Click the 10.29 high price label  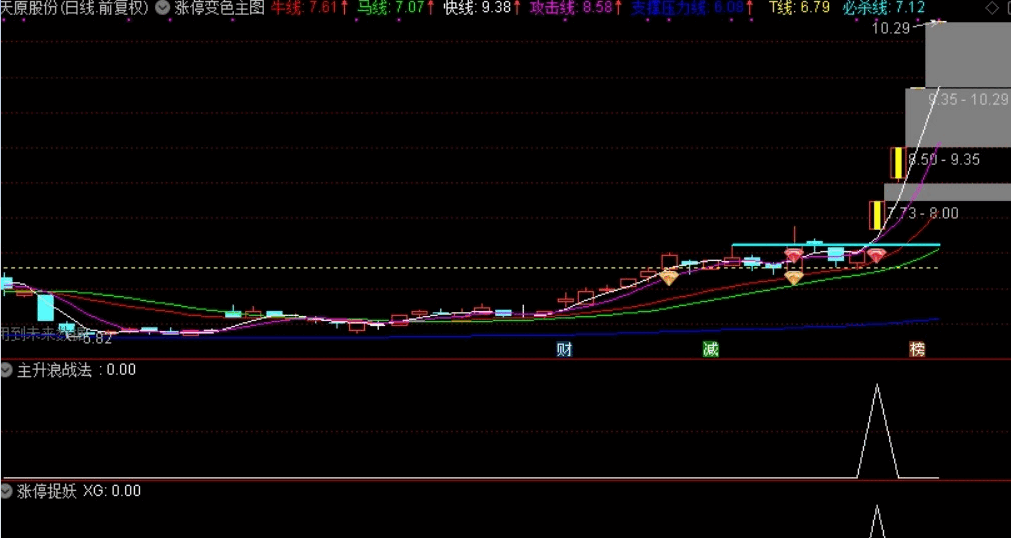pyautogui.click(x=890, y=28)
